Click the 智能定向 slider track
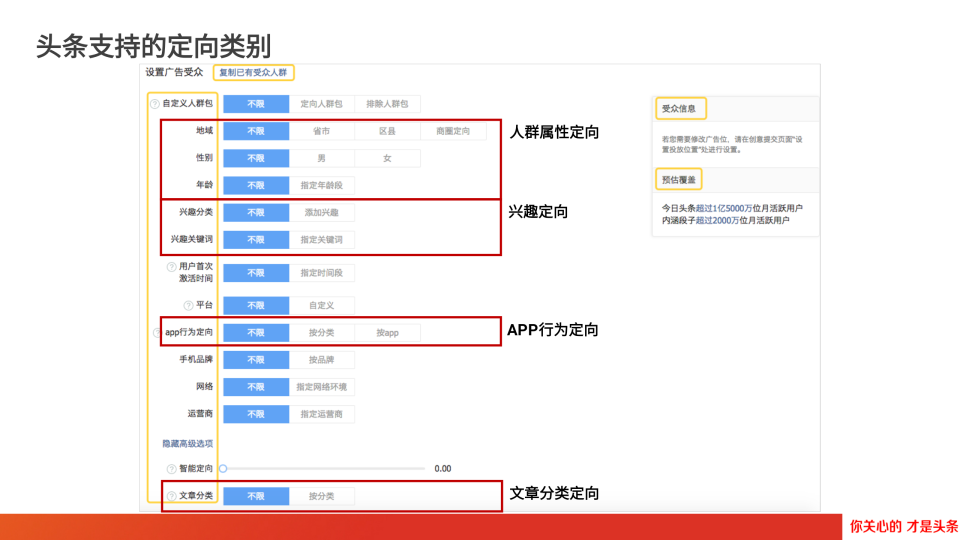 324,468
